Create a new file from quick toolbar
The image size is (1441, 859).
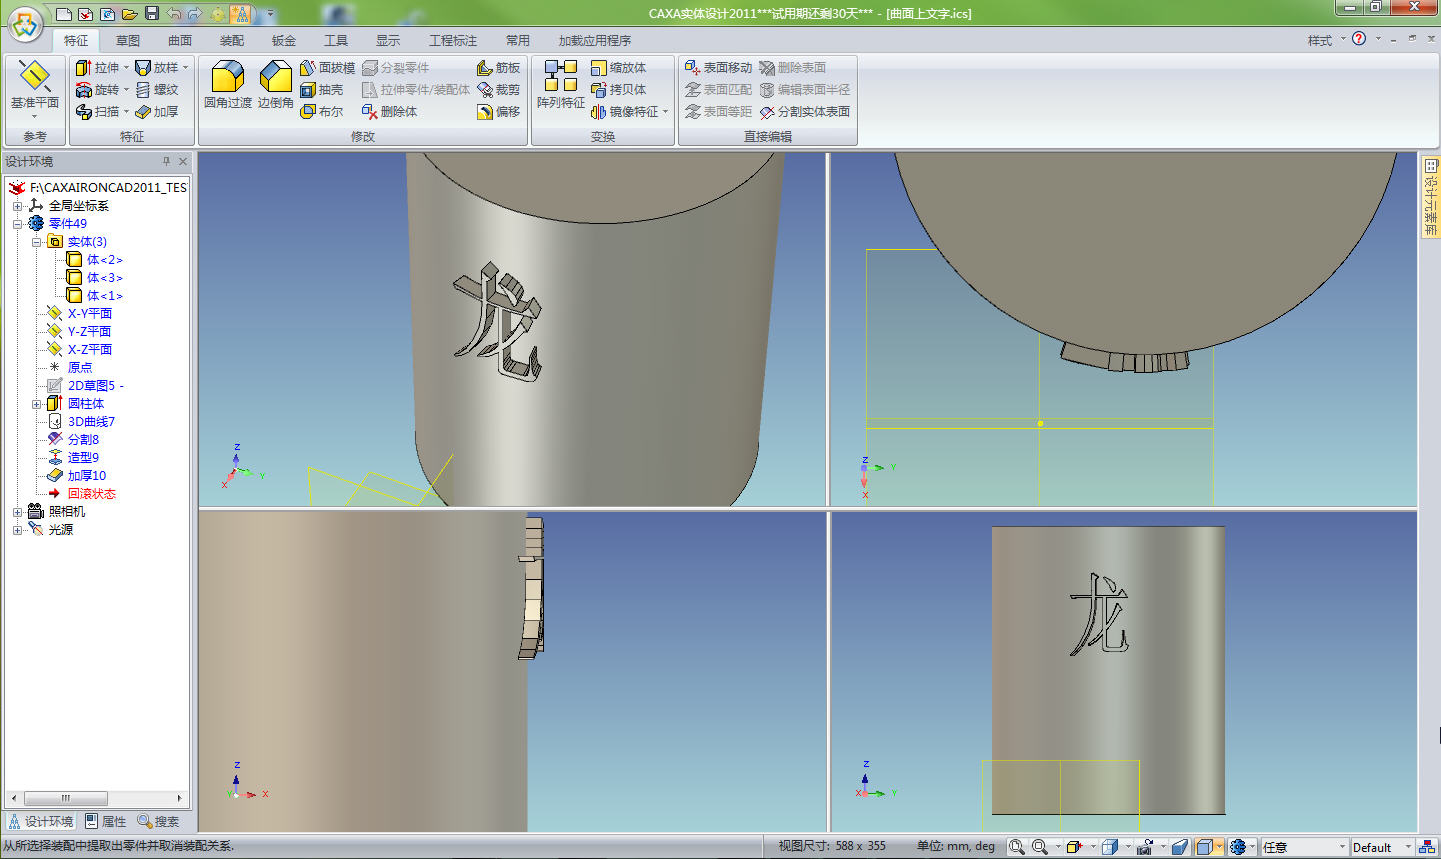64,14
